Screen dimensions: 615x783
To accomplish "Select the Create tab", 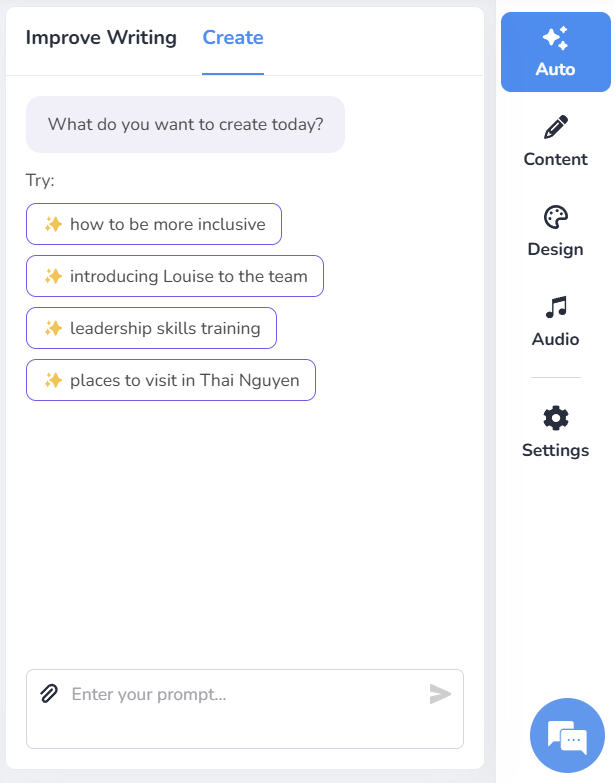I will (233, 37).
